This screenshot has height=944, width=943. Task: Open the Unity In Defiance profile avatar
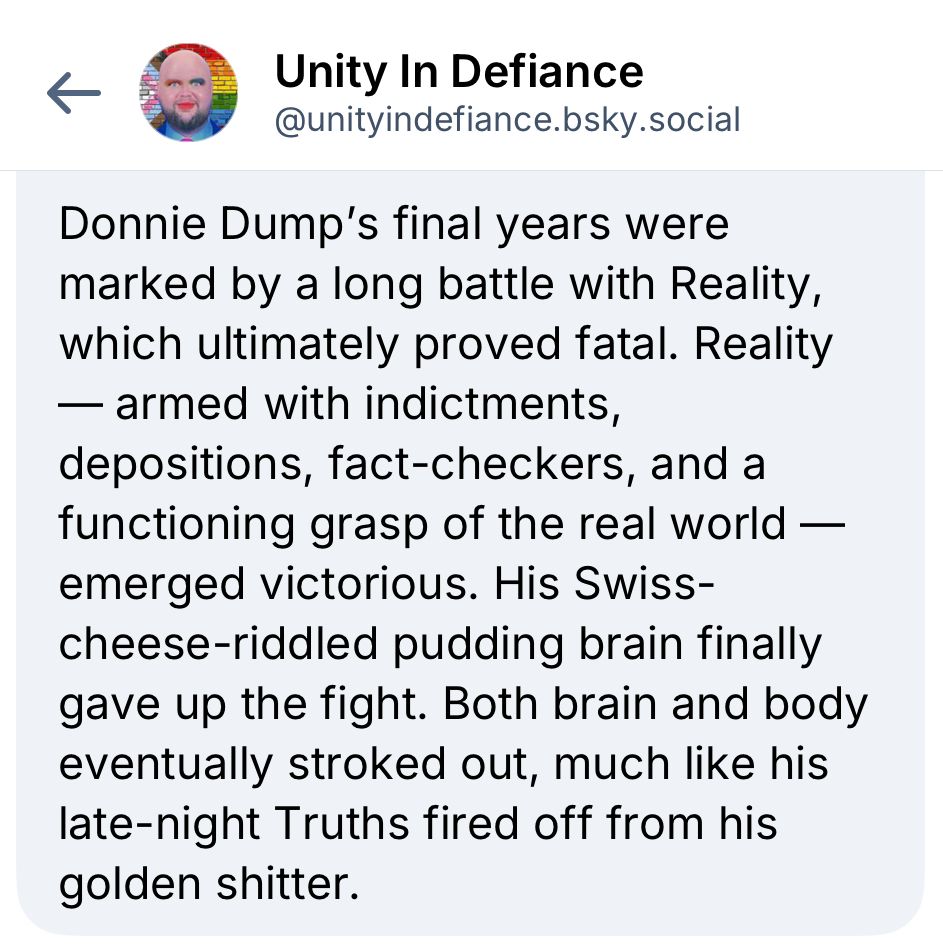(x=188, y=92)
